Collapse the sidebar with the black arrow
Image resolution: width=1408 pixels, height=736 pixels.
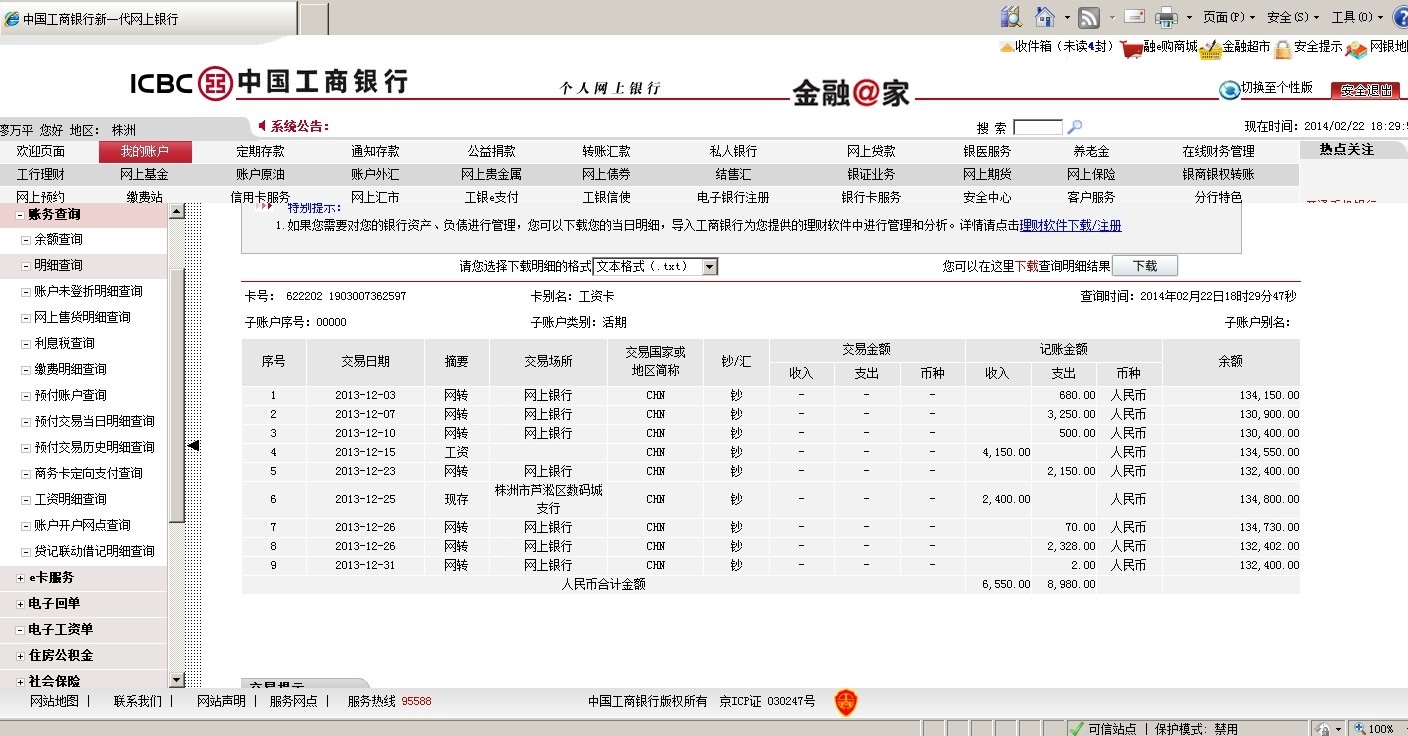(x=194, y=446)
